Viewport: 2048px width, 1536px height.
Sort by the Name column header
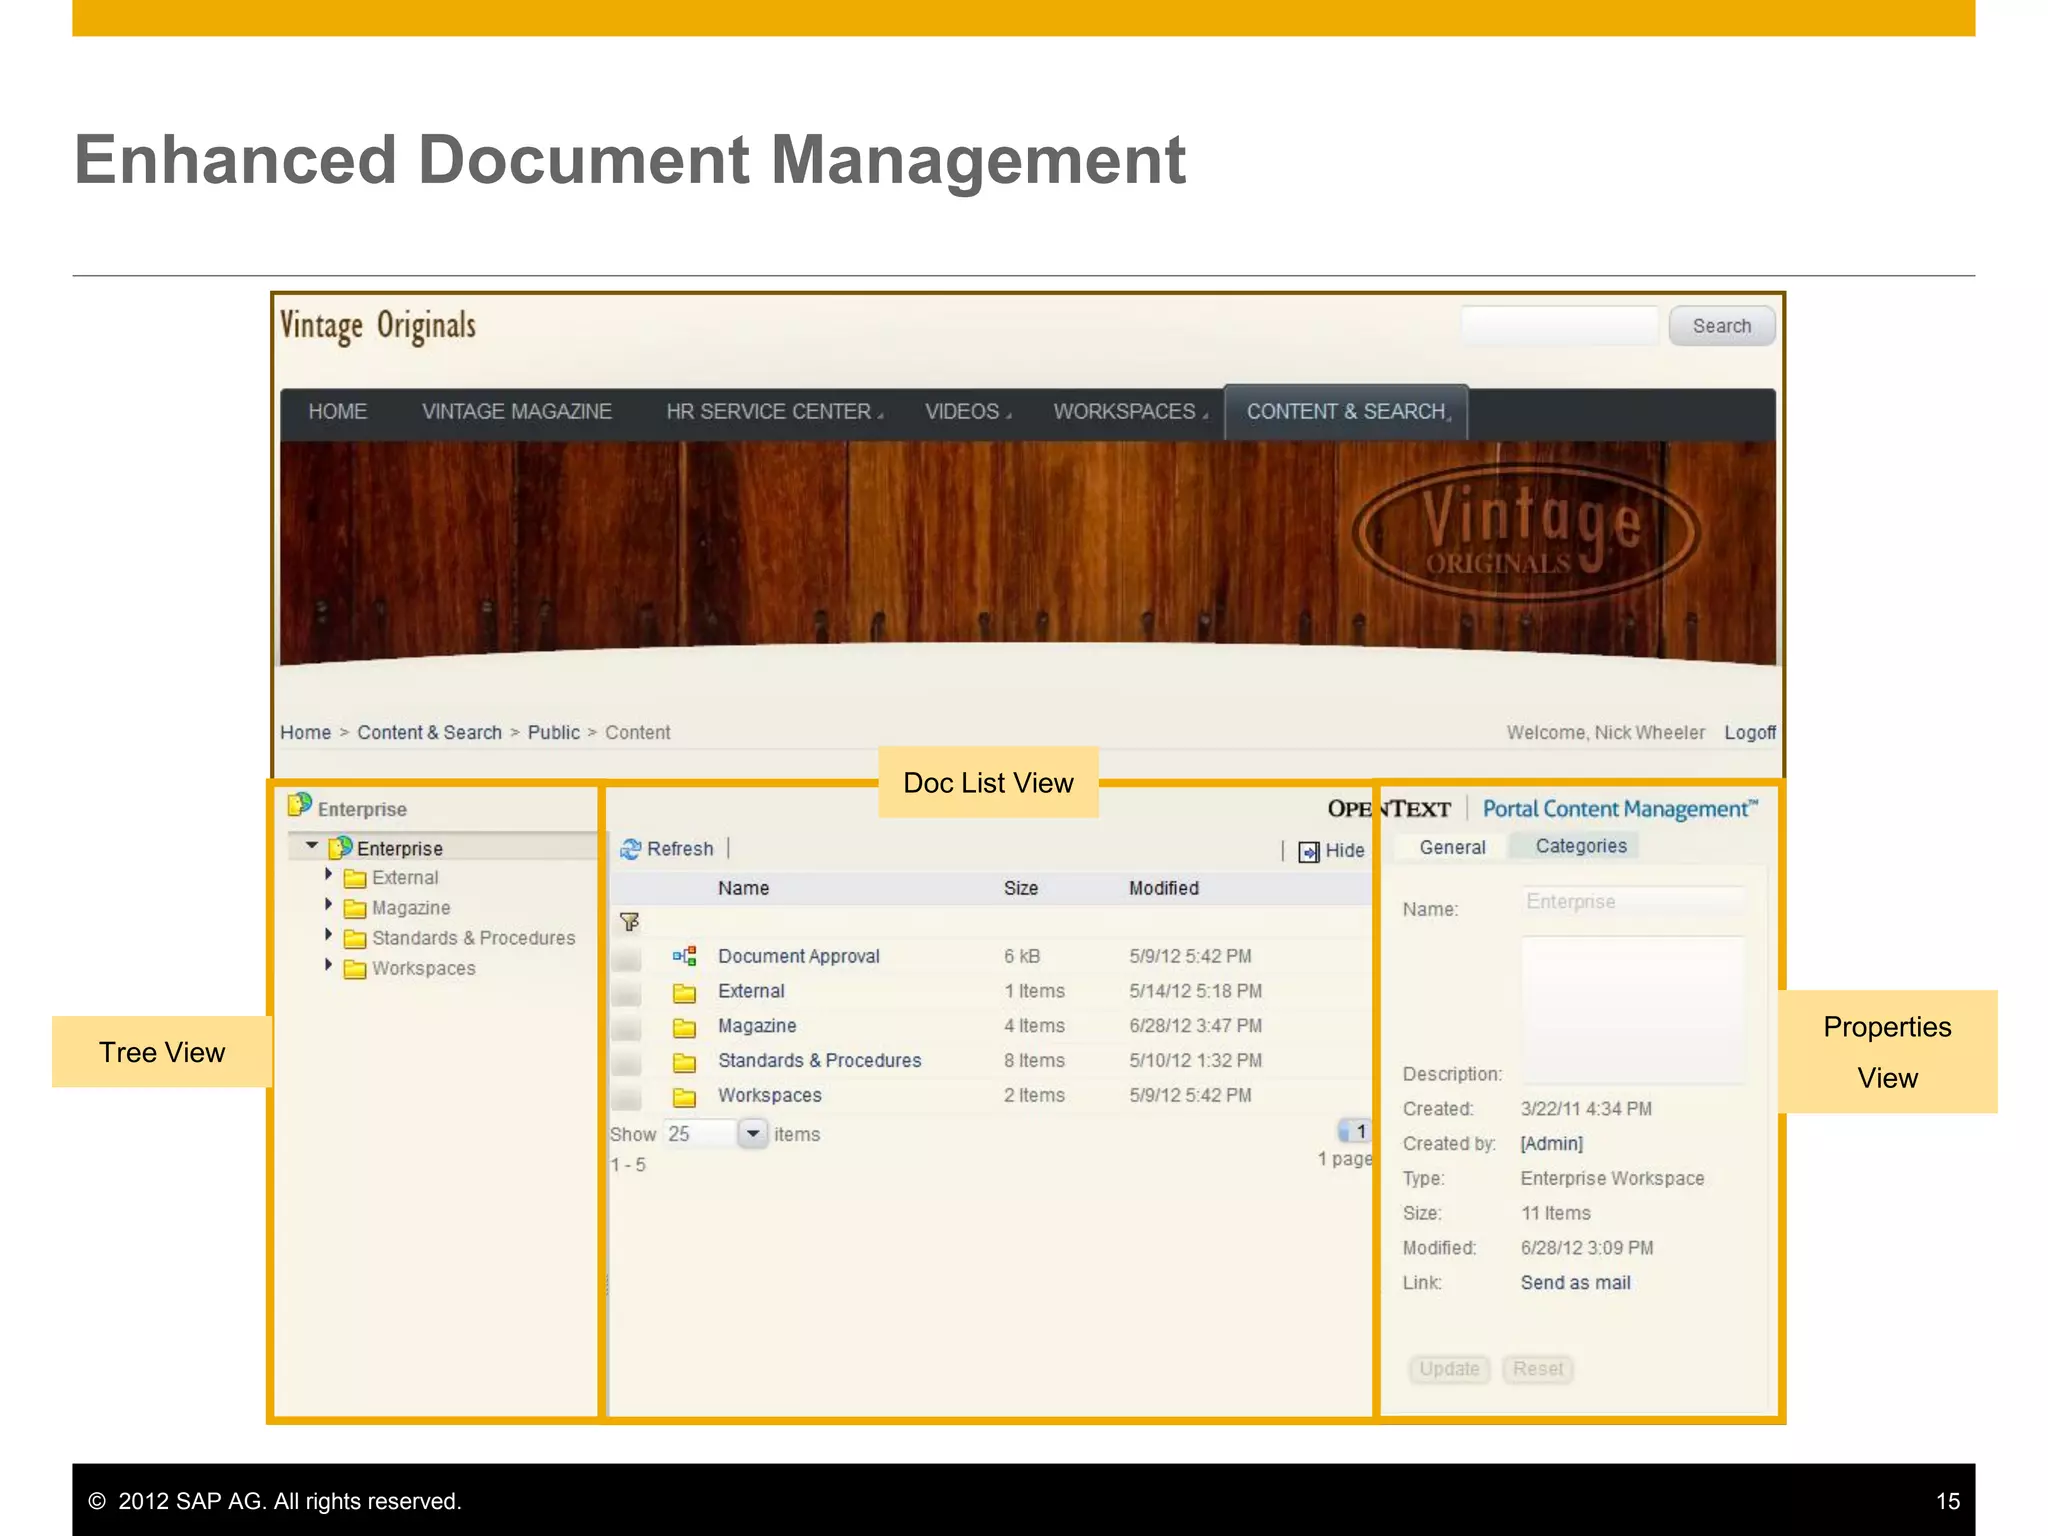click(743, 888)
